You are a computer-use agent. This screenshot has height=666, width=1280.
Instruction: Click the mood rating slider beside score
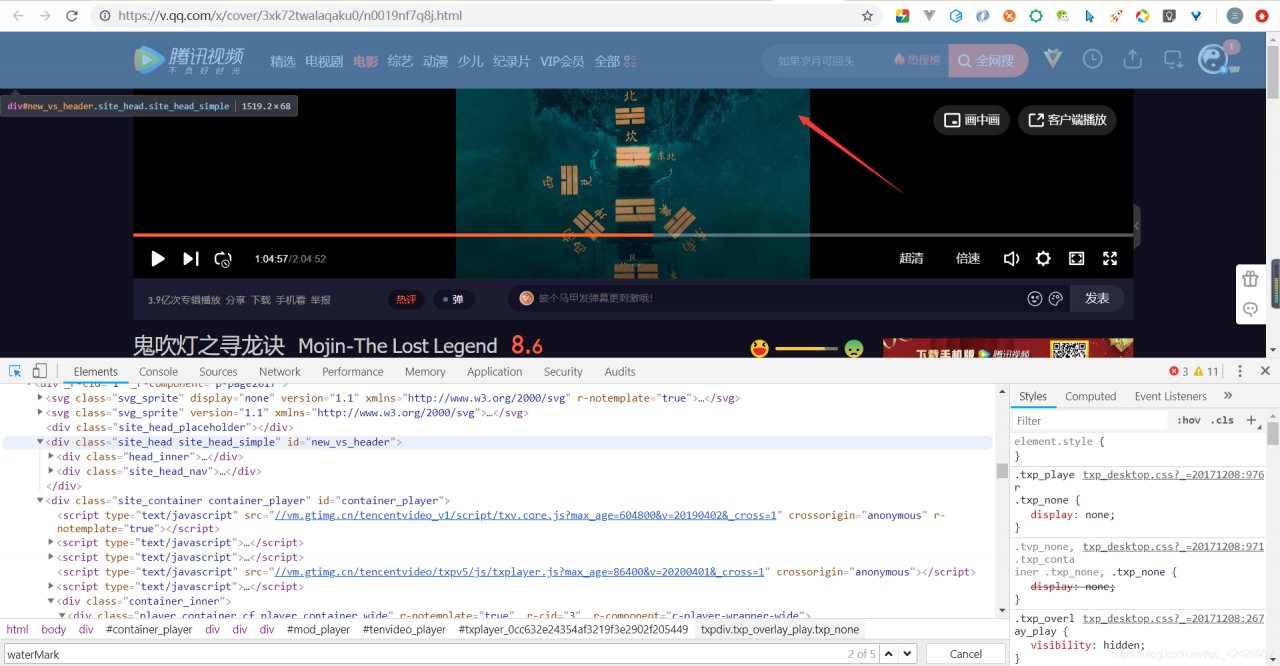(x=806, y=348)
